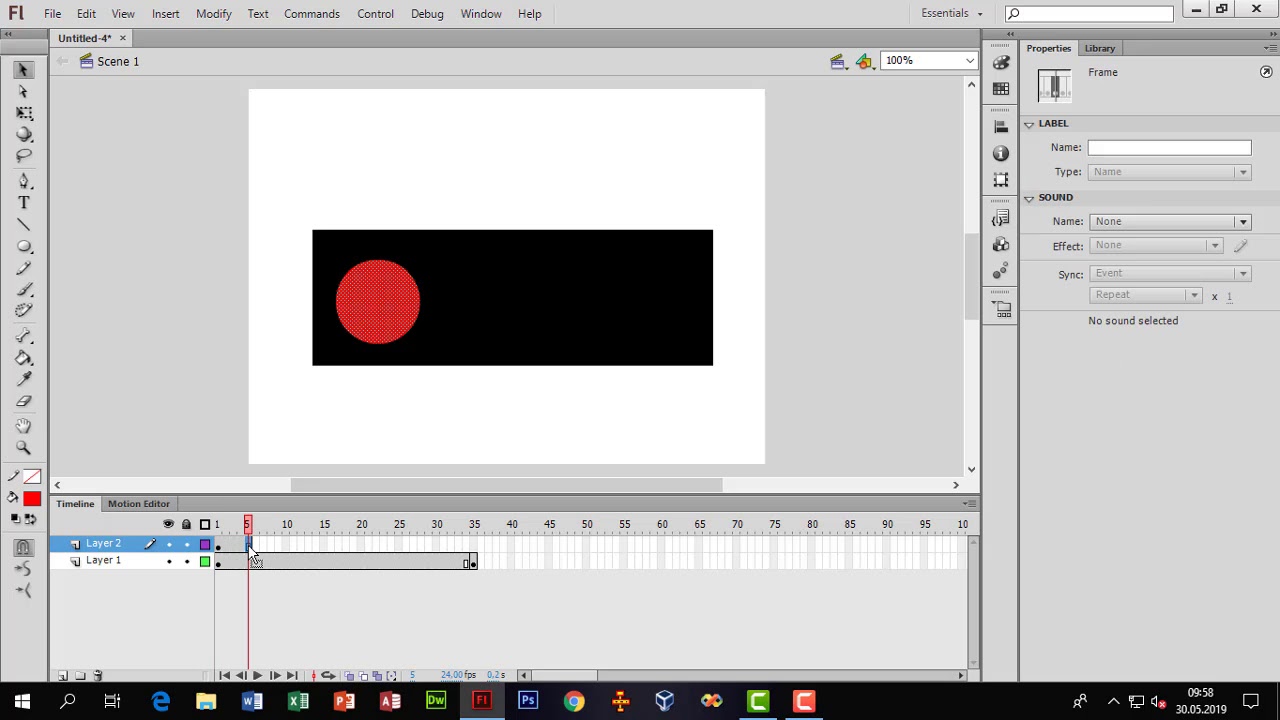Open the label Type dropdown
Image resolution: width=1280 pixels, height=720 pixels.
(1169, 172)
